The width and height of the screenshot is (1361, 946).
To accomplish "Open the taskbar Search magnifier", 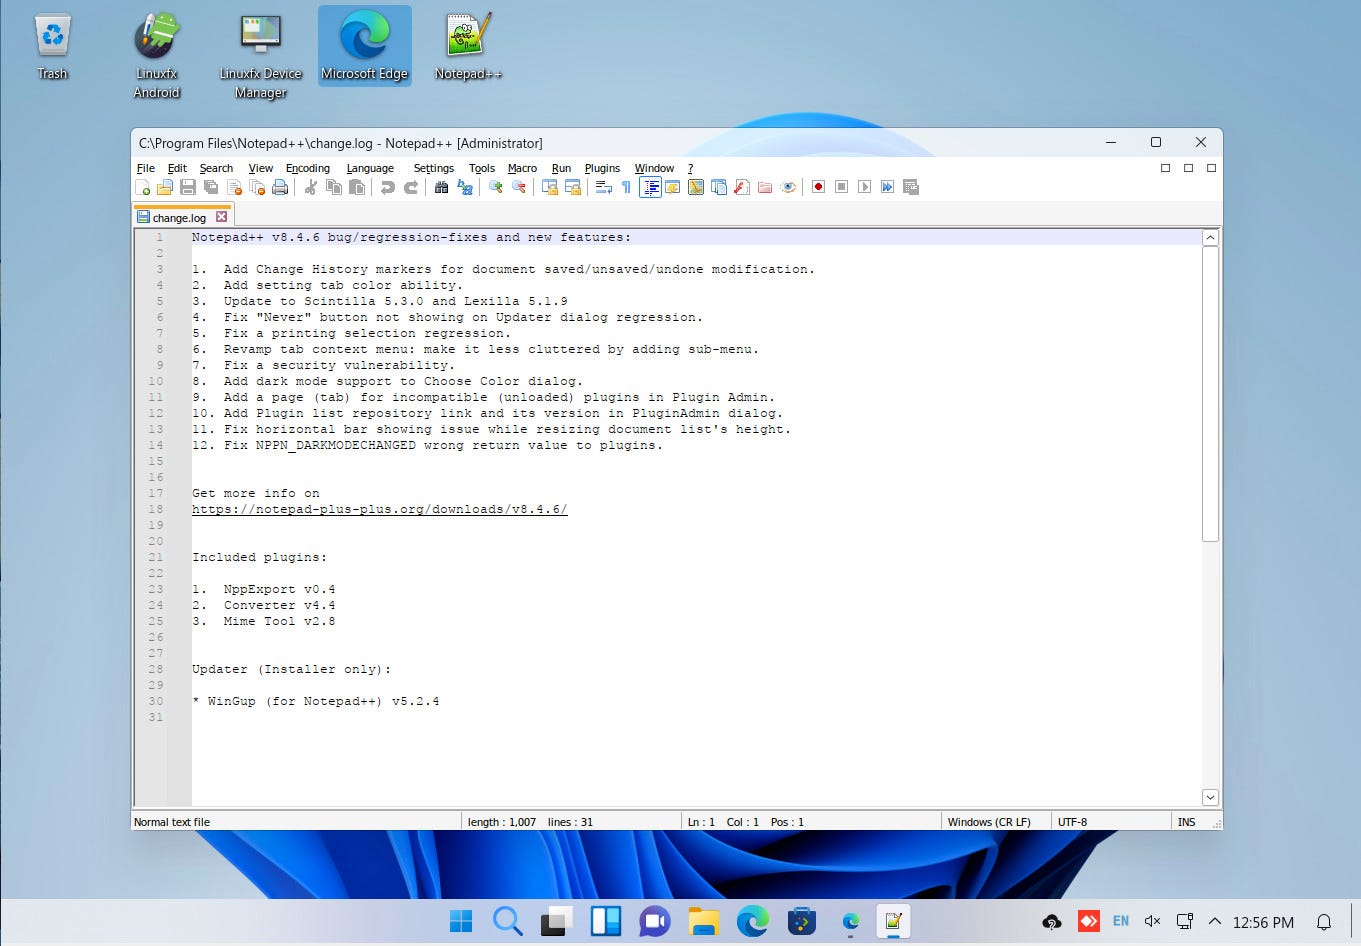I will pyautogui.click(x=508, y=921).
